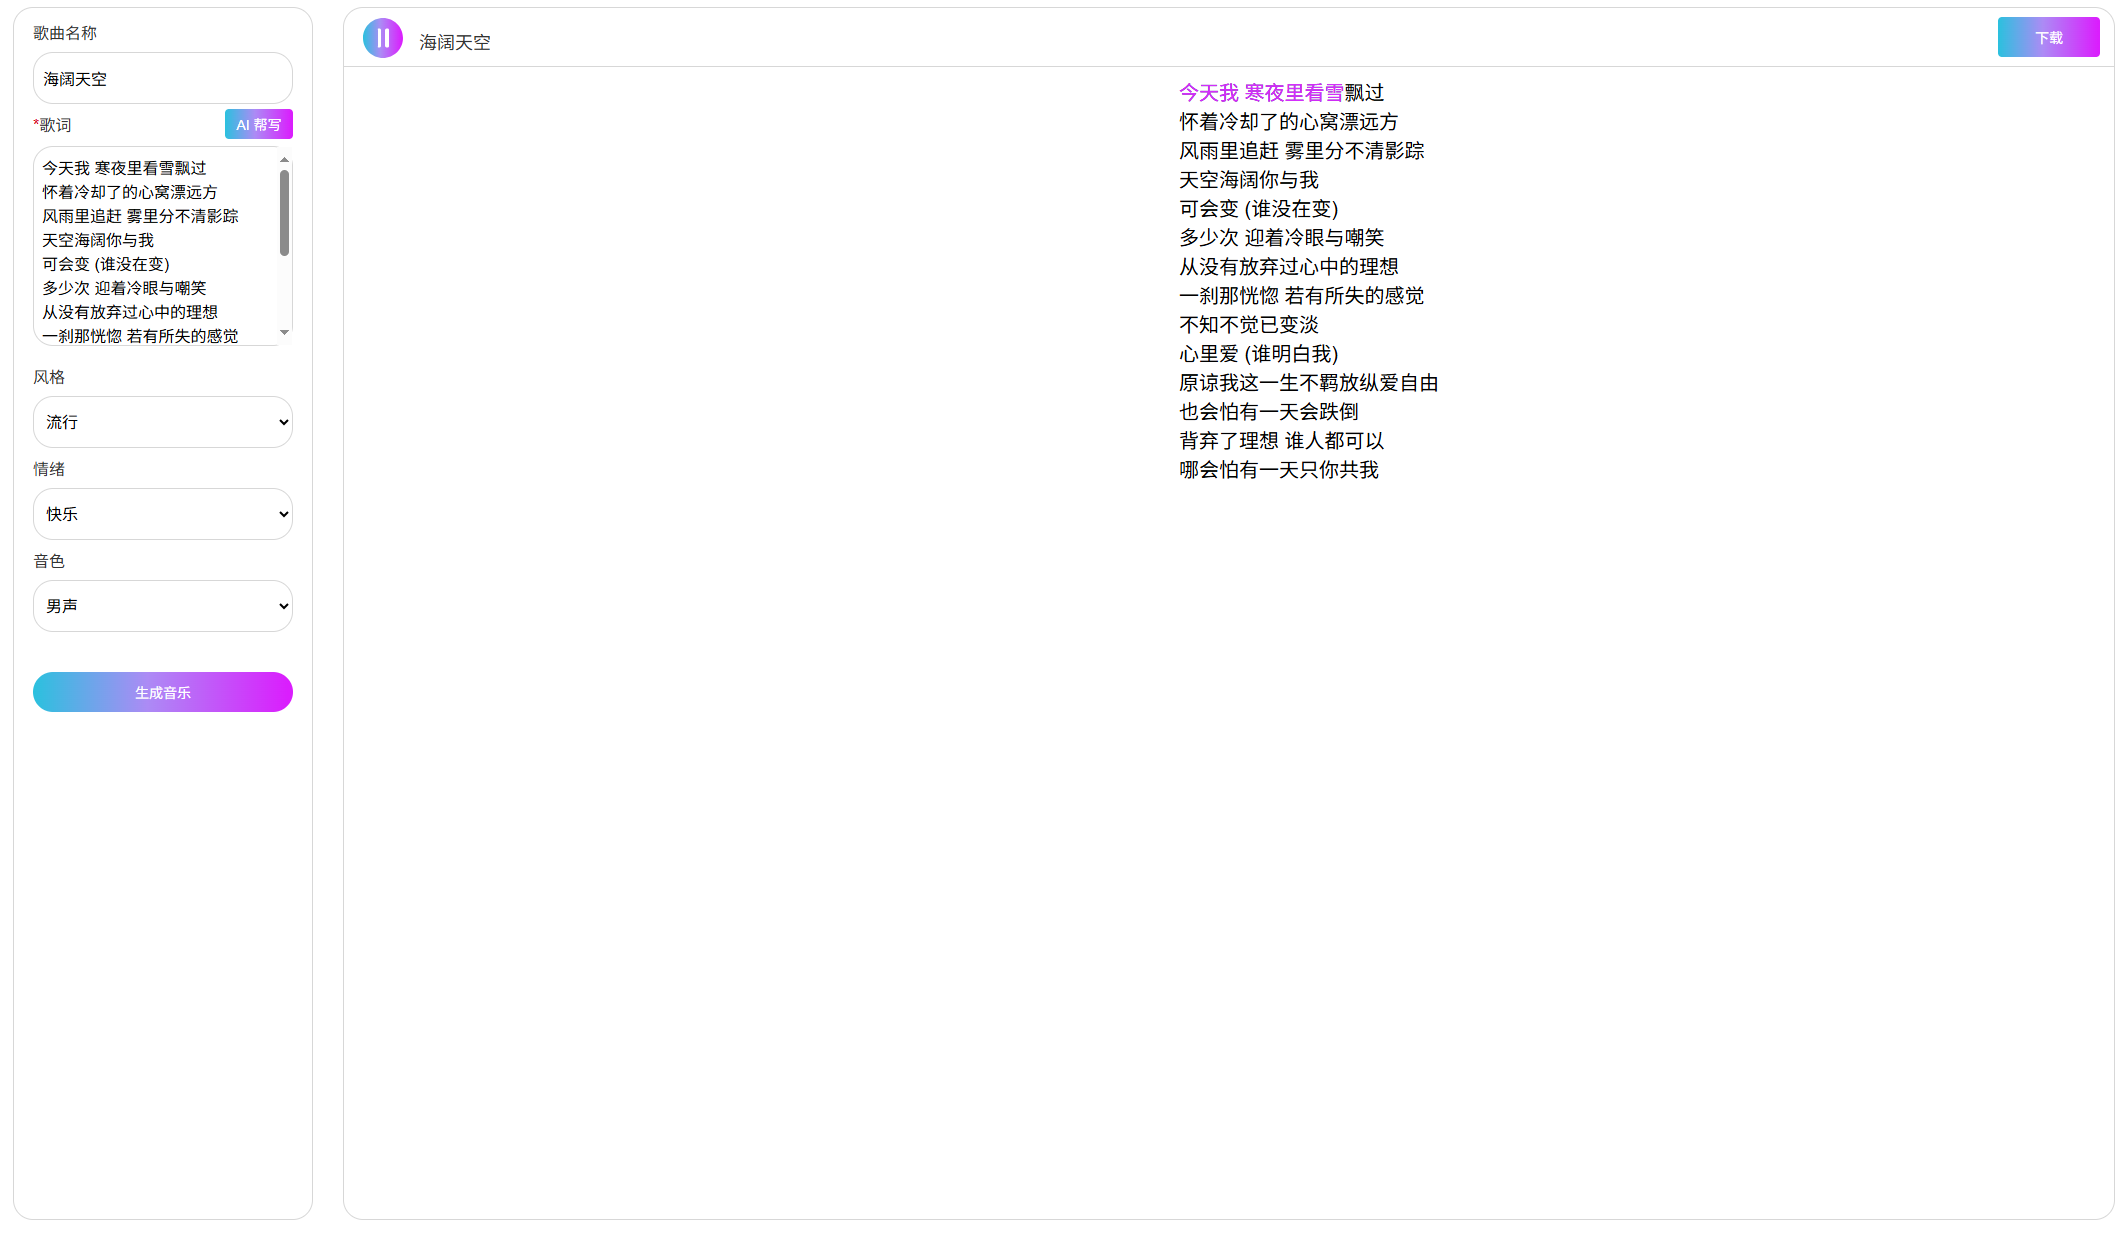Click lyric line 原谅我这一生不羁放纵爱自由
This screenshot has height=1234, width=2121.
click(1308, 383)
